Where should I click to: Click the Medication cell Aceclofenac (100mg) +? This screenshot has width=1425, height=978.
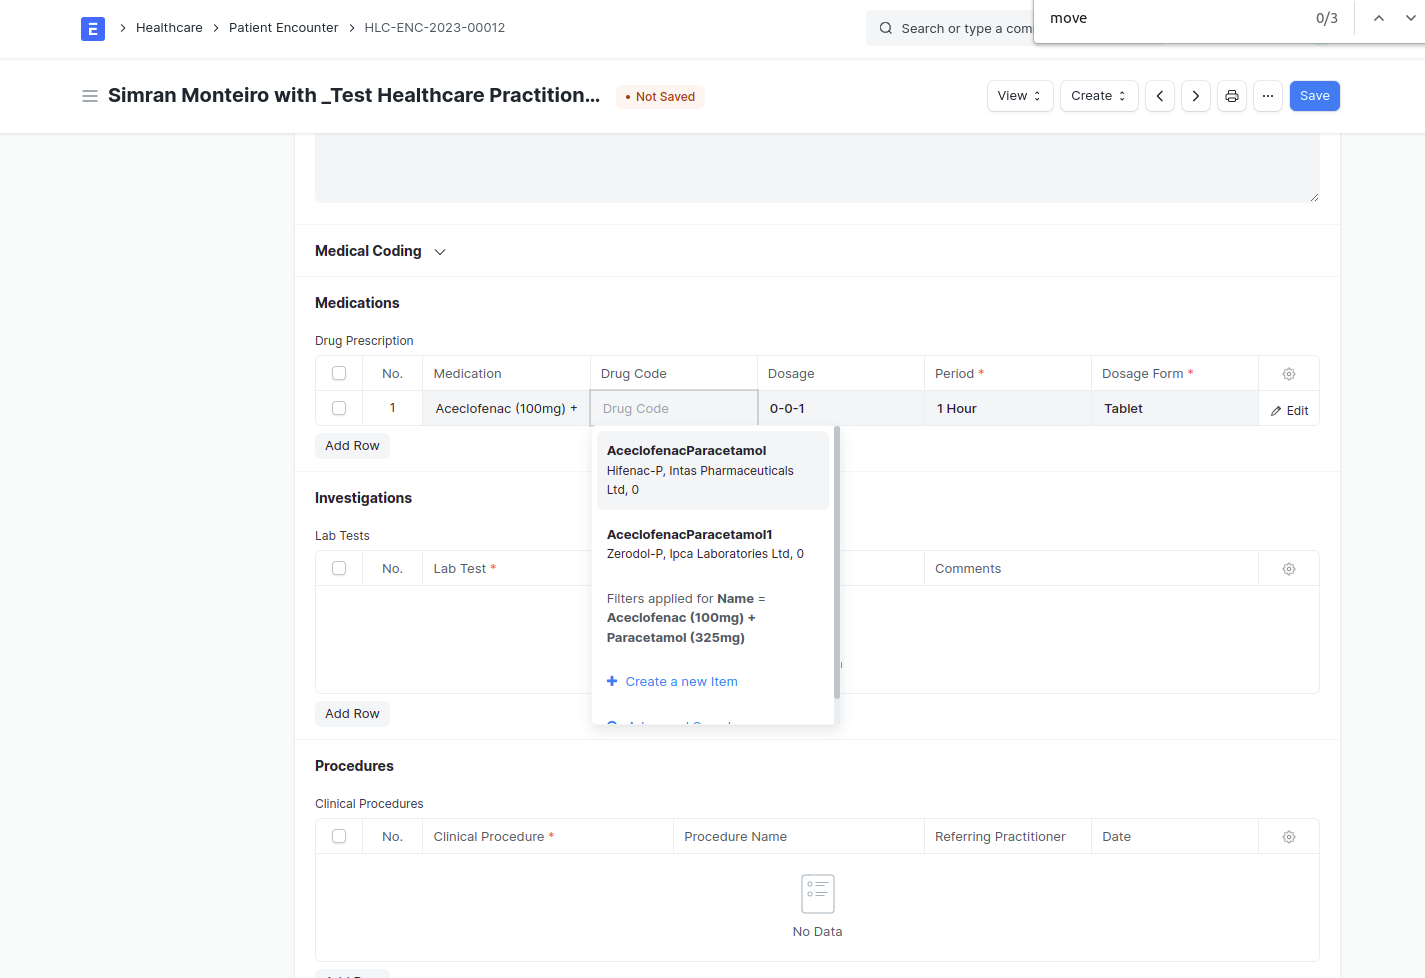pos(506,409)
